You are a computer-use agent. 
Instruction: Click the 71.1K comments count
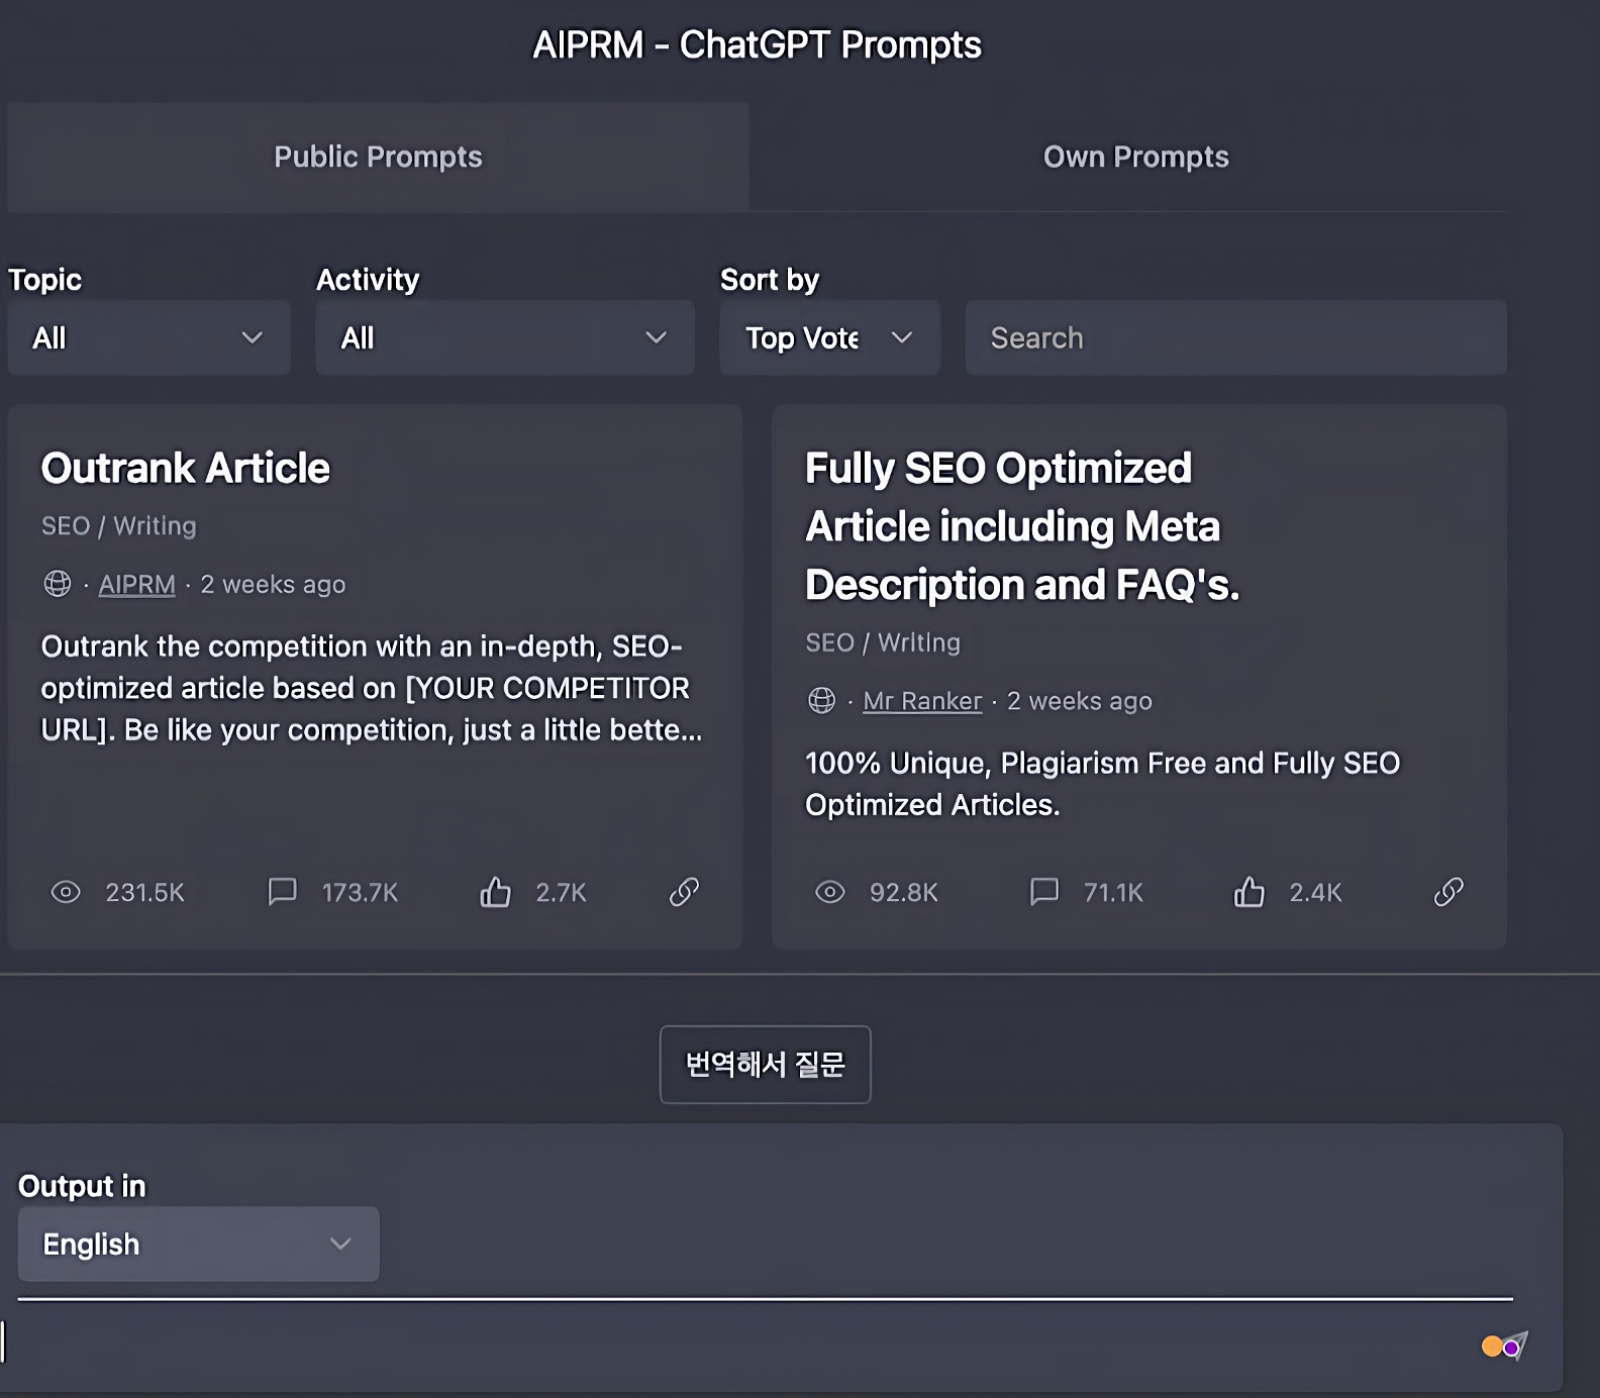tap(1114, 892)
